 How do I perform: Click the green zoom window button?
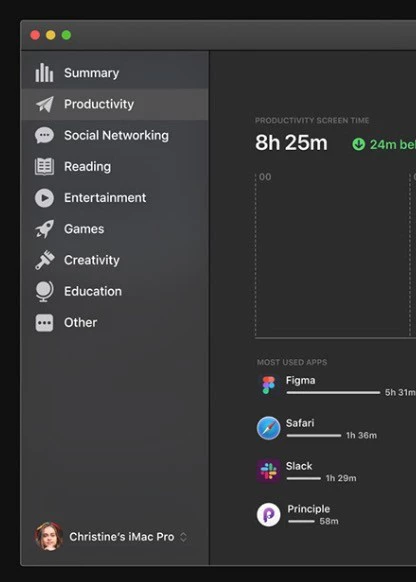click(66, 35)
